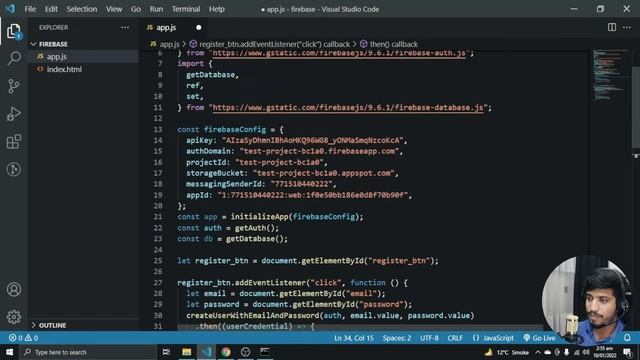Open the Selection menu
The width and height of the screenshot is (640, 360).
click(x=82, y=9)
